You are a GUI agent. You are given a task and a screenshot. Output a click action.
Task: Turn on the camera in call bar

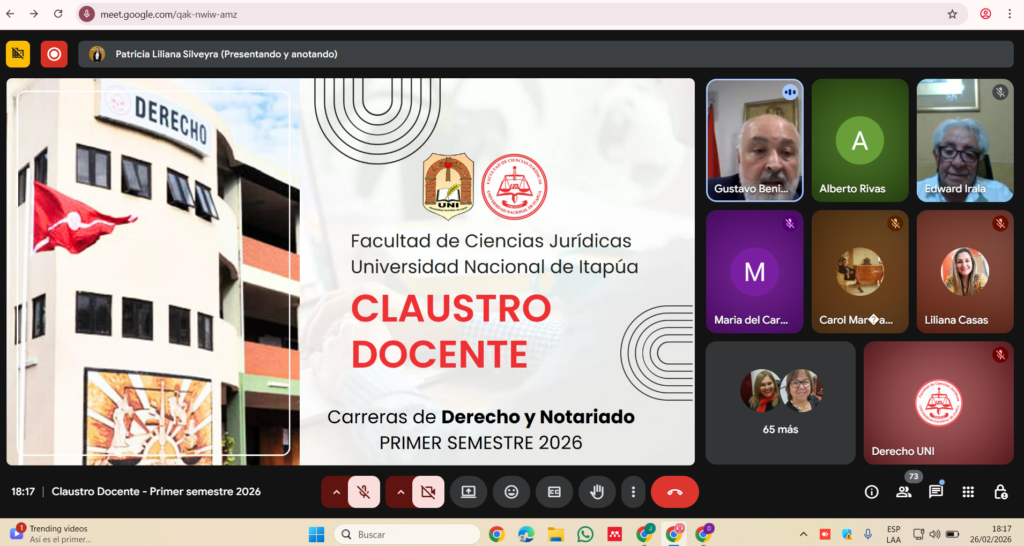[428, 492]
